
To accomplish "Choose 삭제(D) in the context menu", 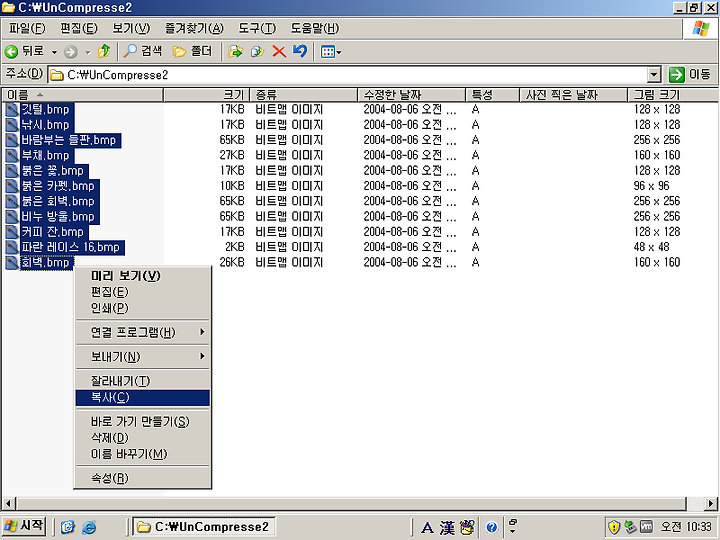I will tap(142, 438).
